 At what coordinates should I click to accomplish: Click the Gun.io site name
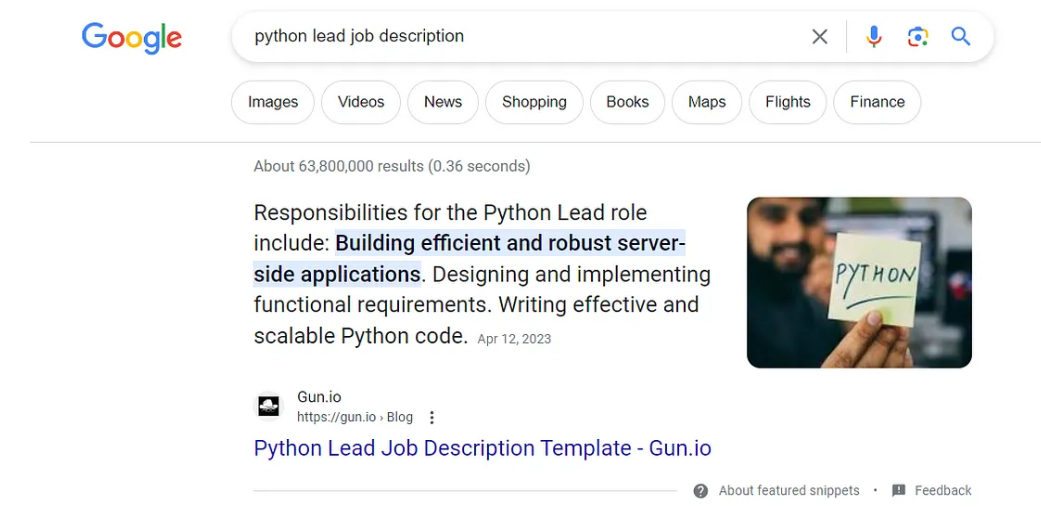click(319, 397)
